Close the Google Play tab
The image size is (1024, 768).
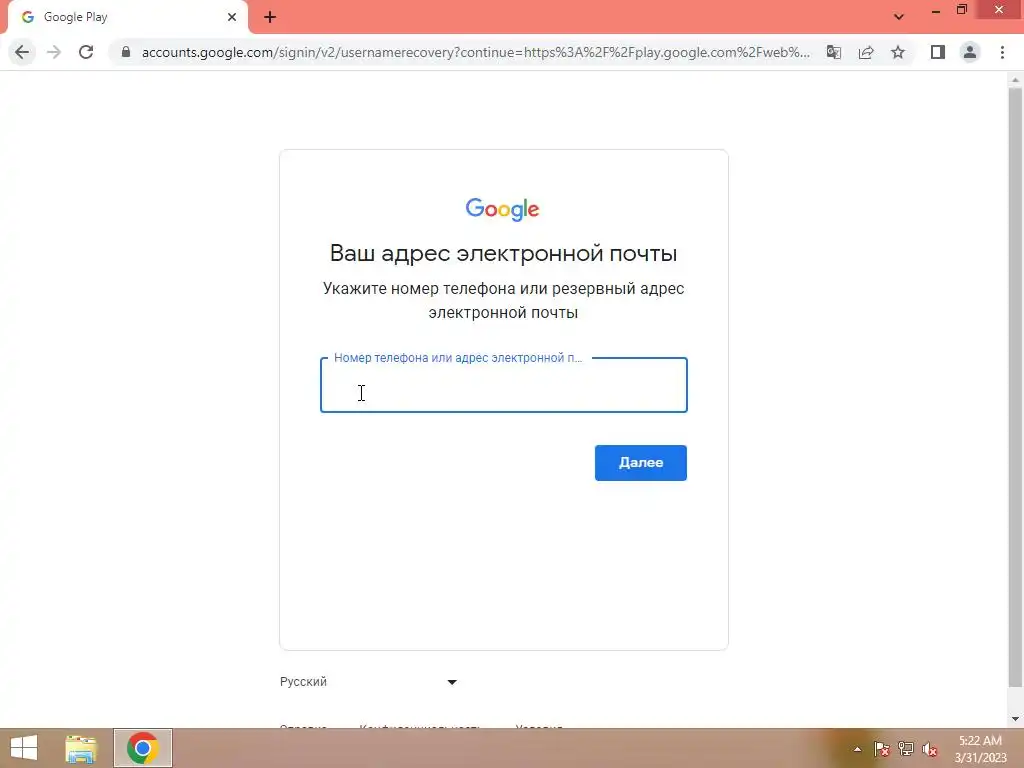coord(232,17)
